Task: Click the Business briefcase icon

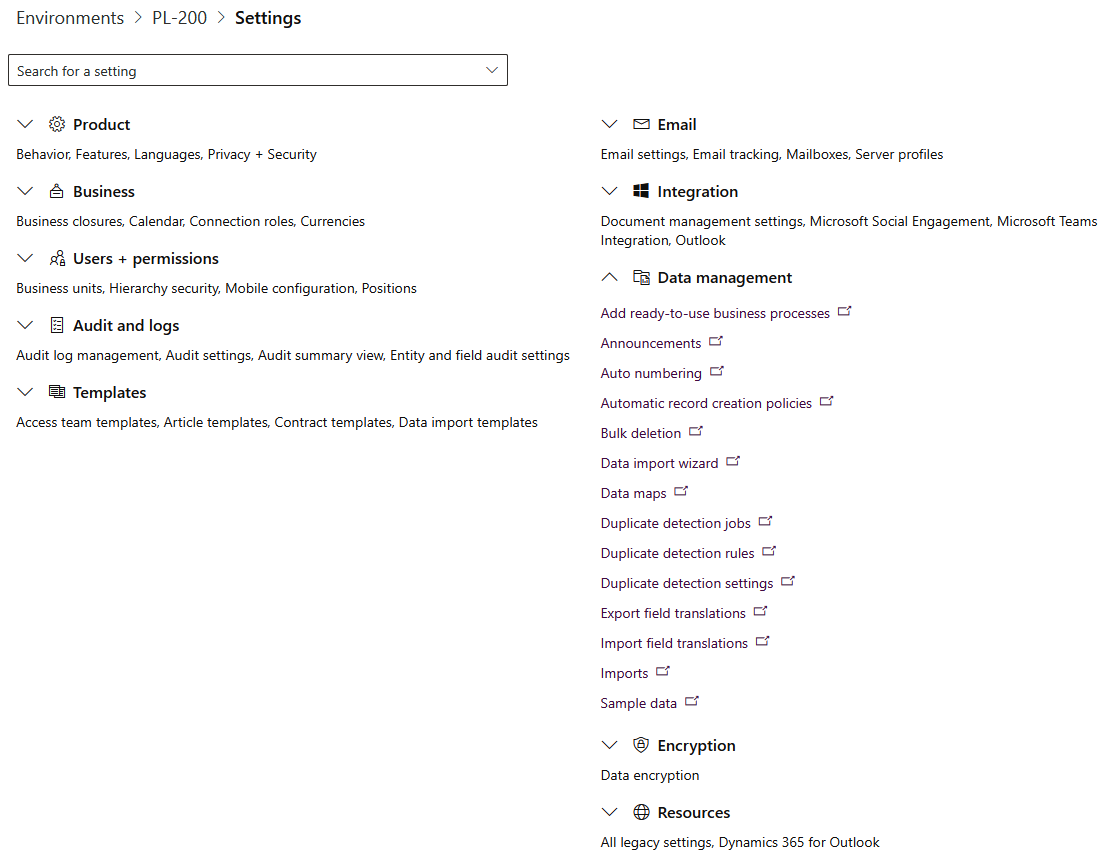Action: tap(57, 191)
